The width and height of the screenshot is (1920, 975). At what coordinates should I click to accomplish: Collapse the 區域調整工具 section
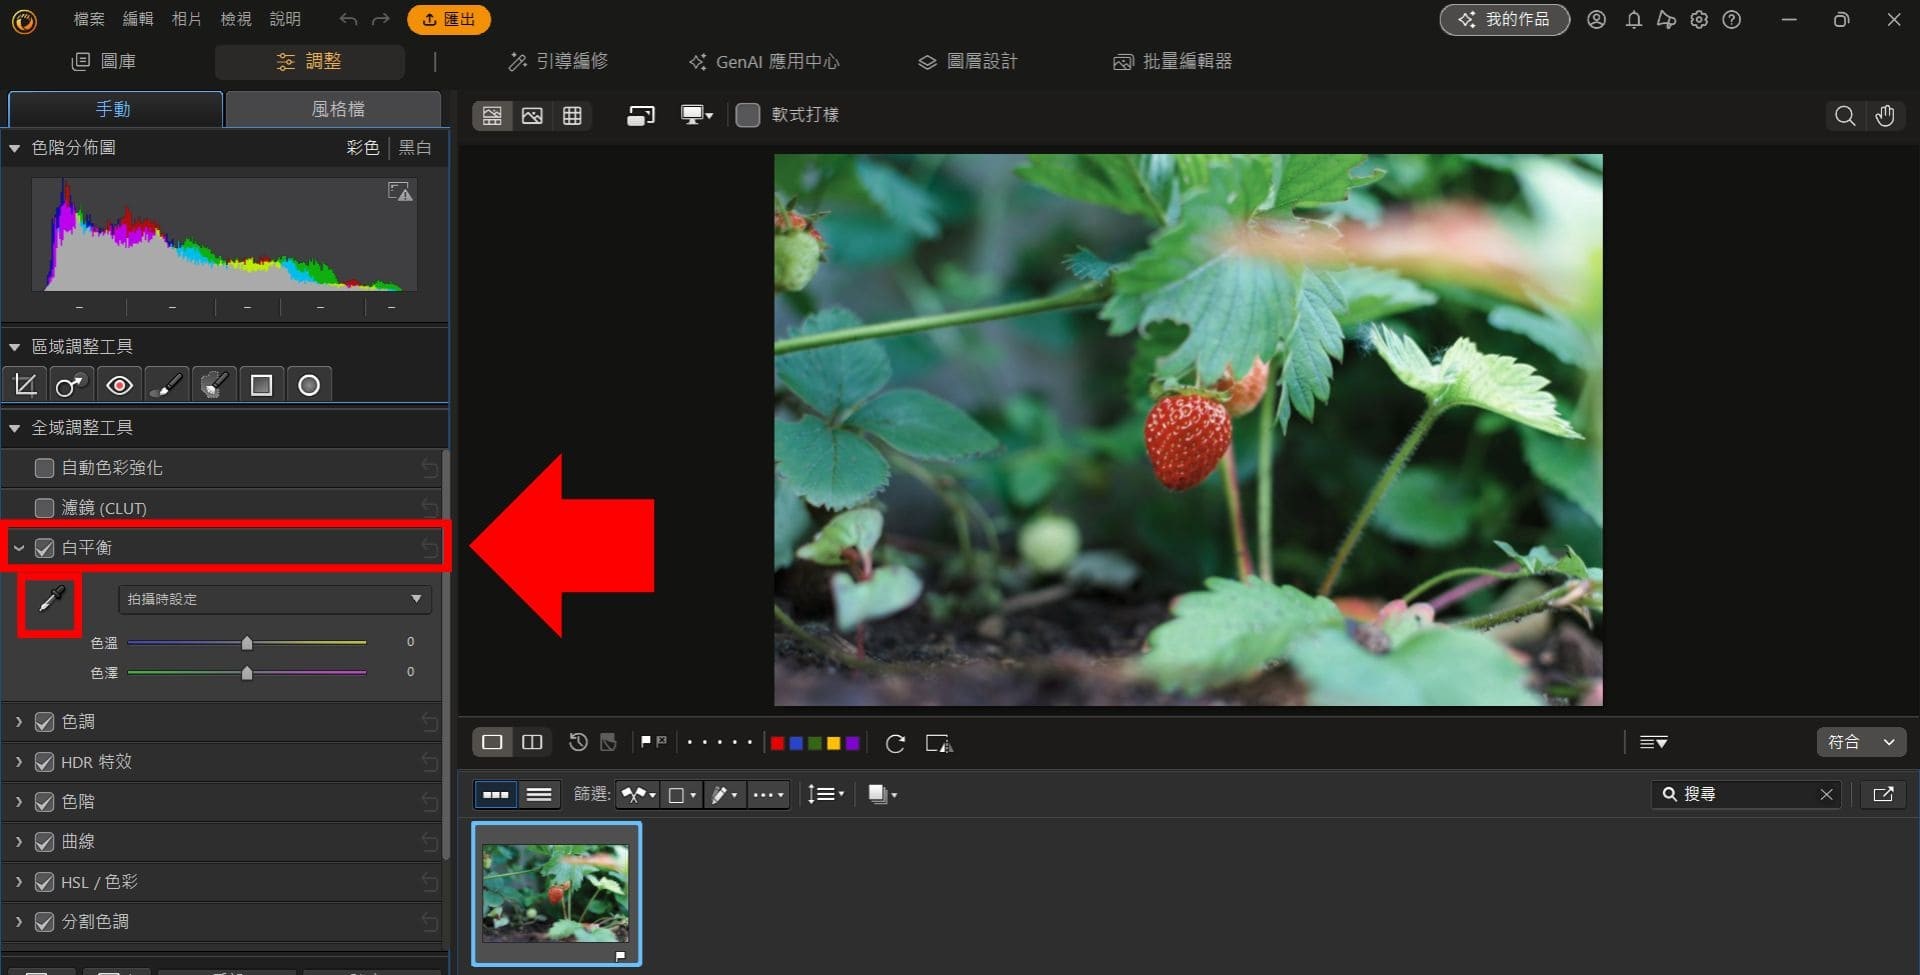pos(15,347)
